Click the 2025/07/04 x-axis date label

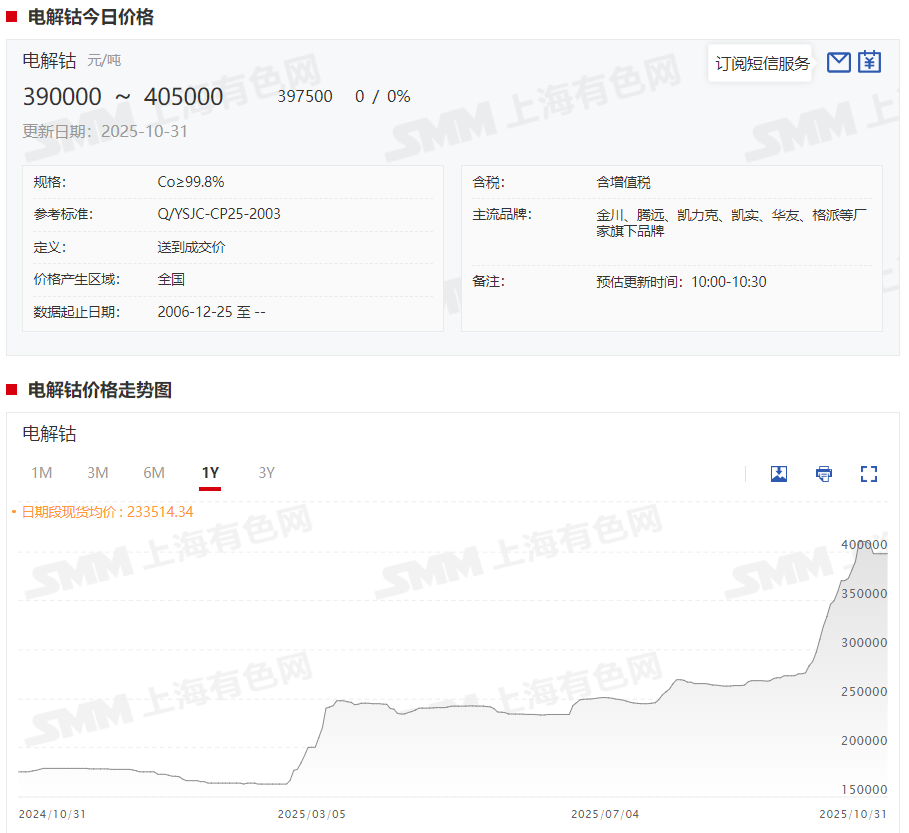pyautogui.click(x=605, y=814)
